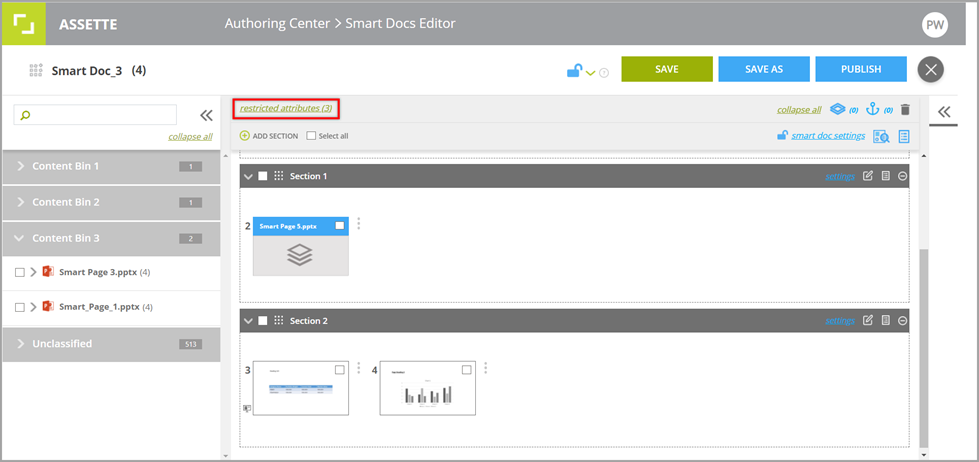Click the PowerPoint icon of Smart Page 3.pptx
The height and width of the screenshot is (462, 979).
coord(47,272)
